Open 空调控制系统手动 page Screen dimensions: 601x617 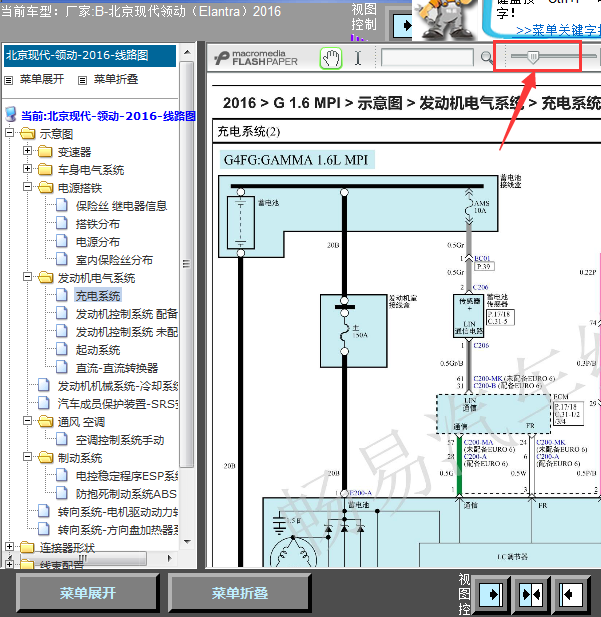click(x=120, y=440)
